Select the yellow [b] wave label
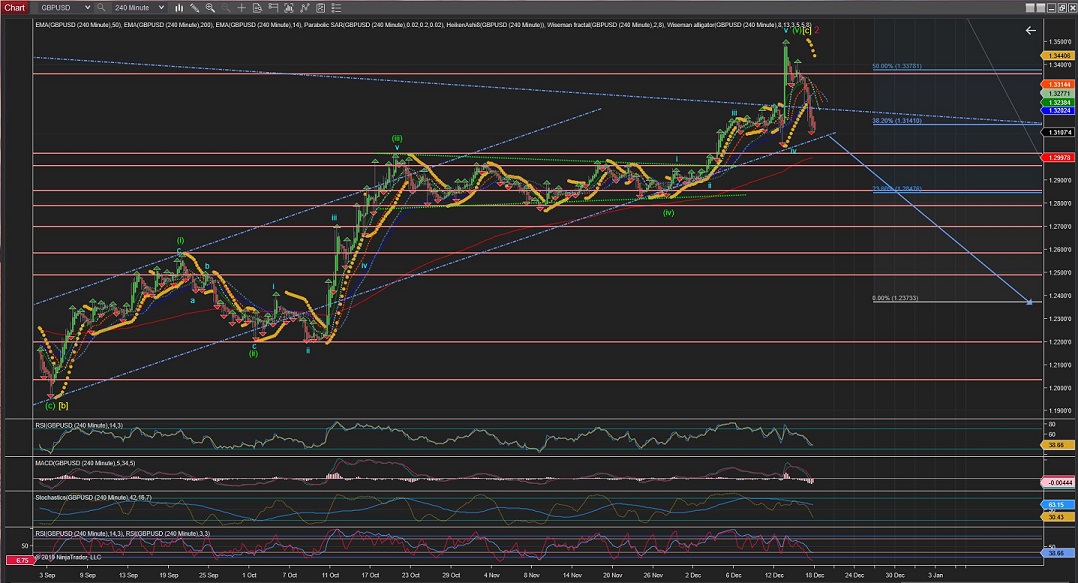 [x=63, y=406]
